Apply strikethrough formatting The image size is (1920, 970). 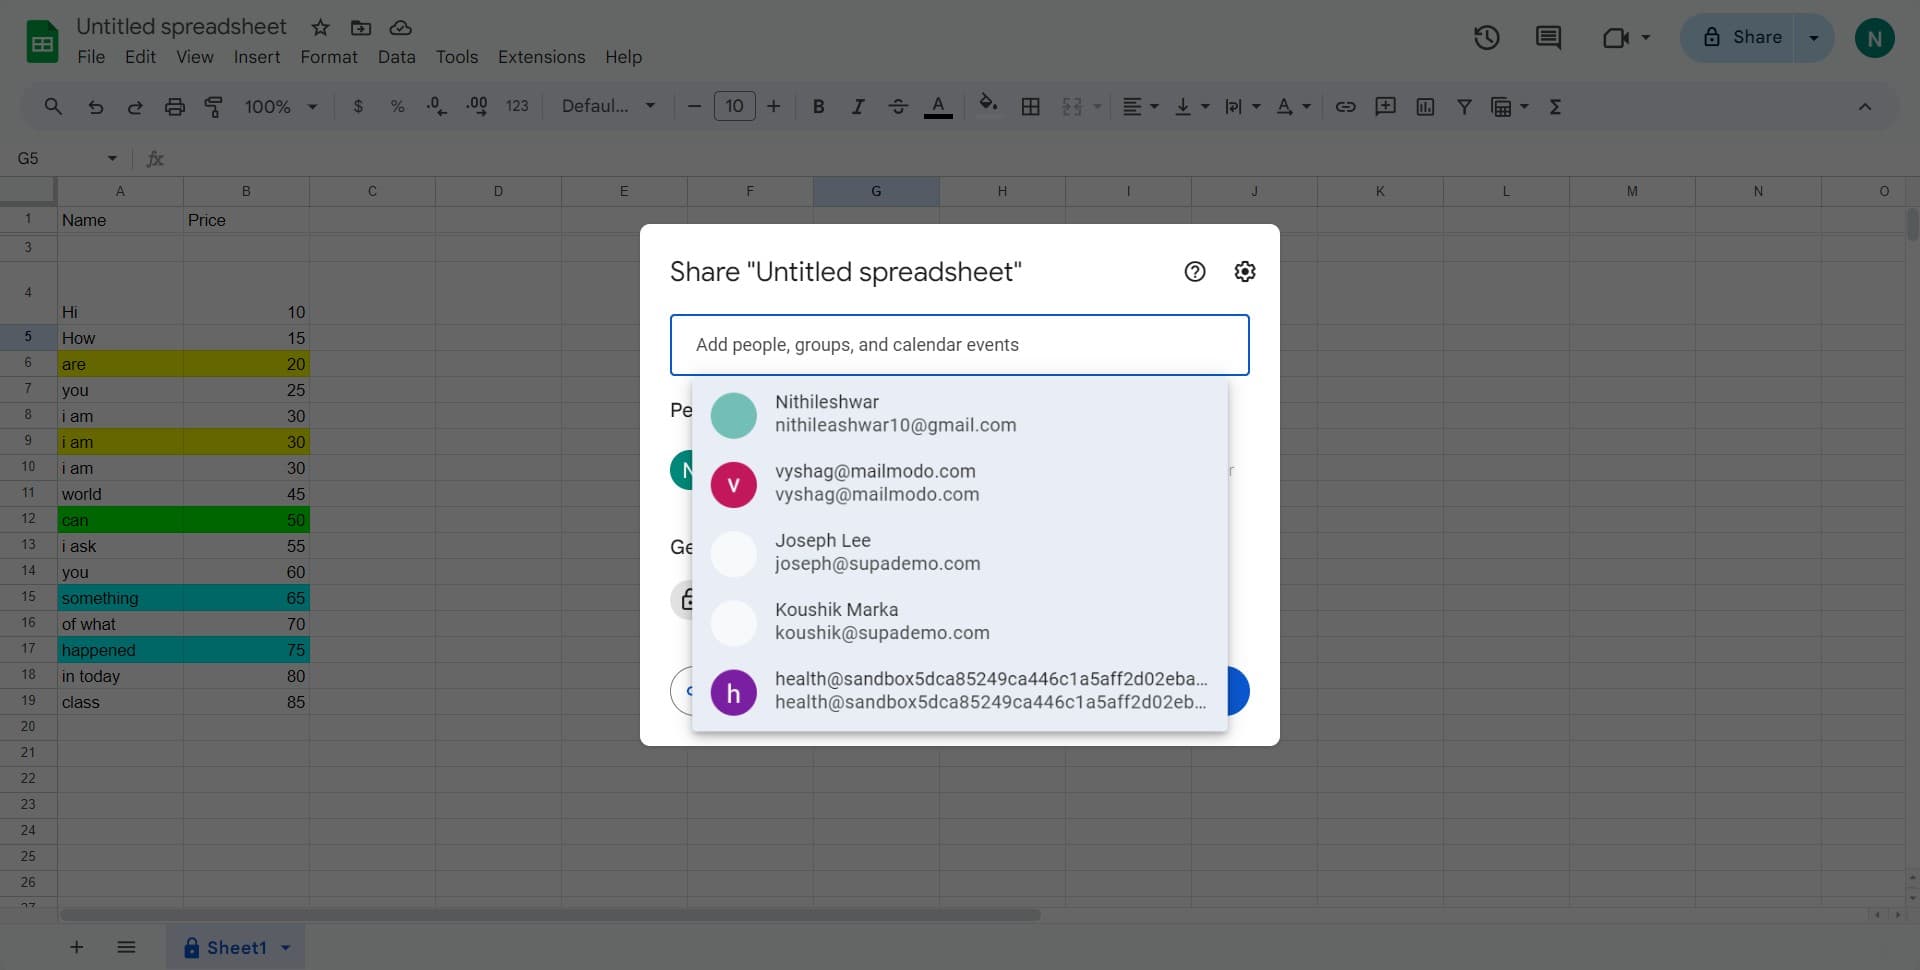[898, 106]
